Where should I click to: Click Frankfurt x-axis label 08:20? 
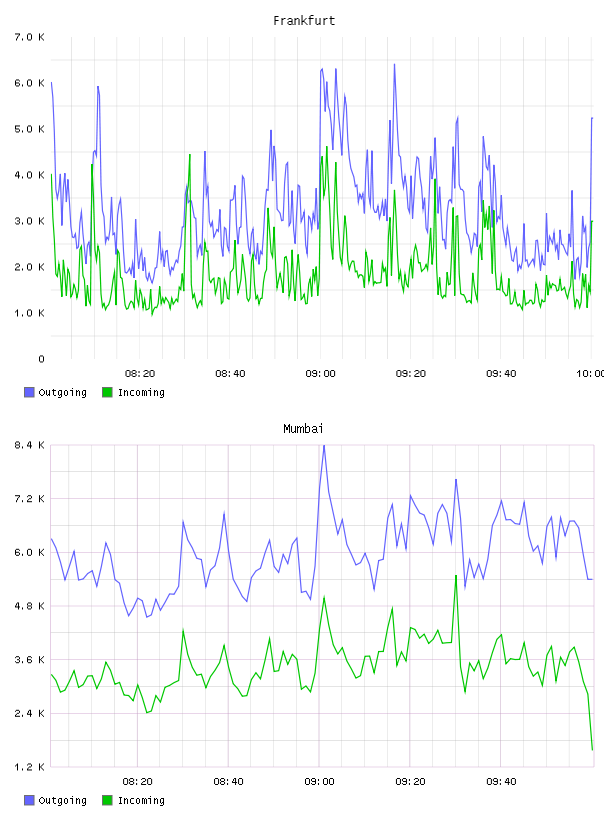(140, 374)
